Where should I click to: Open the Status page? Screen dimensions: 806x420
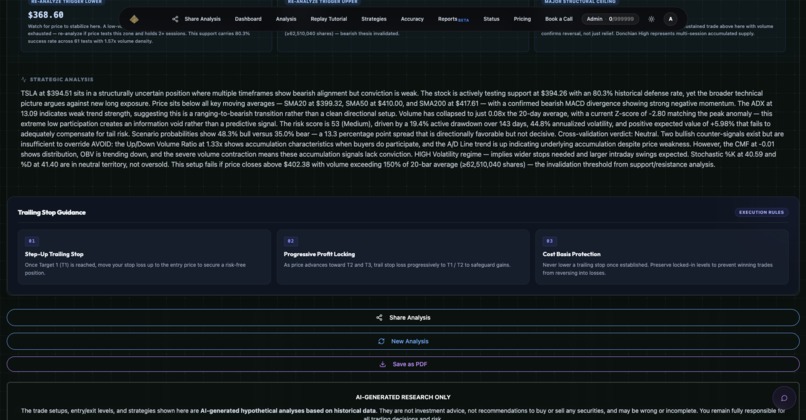pyautogui.click(x=491, y=19)
